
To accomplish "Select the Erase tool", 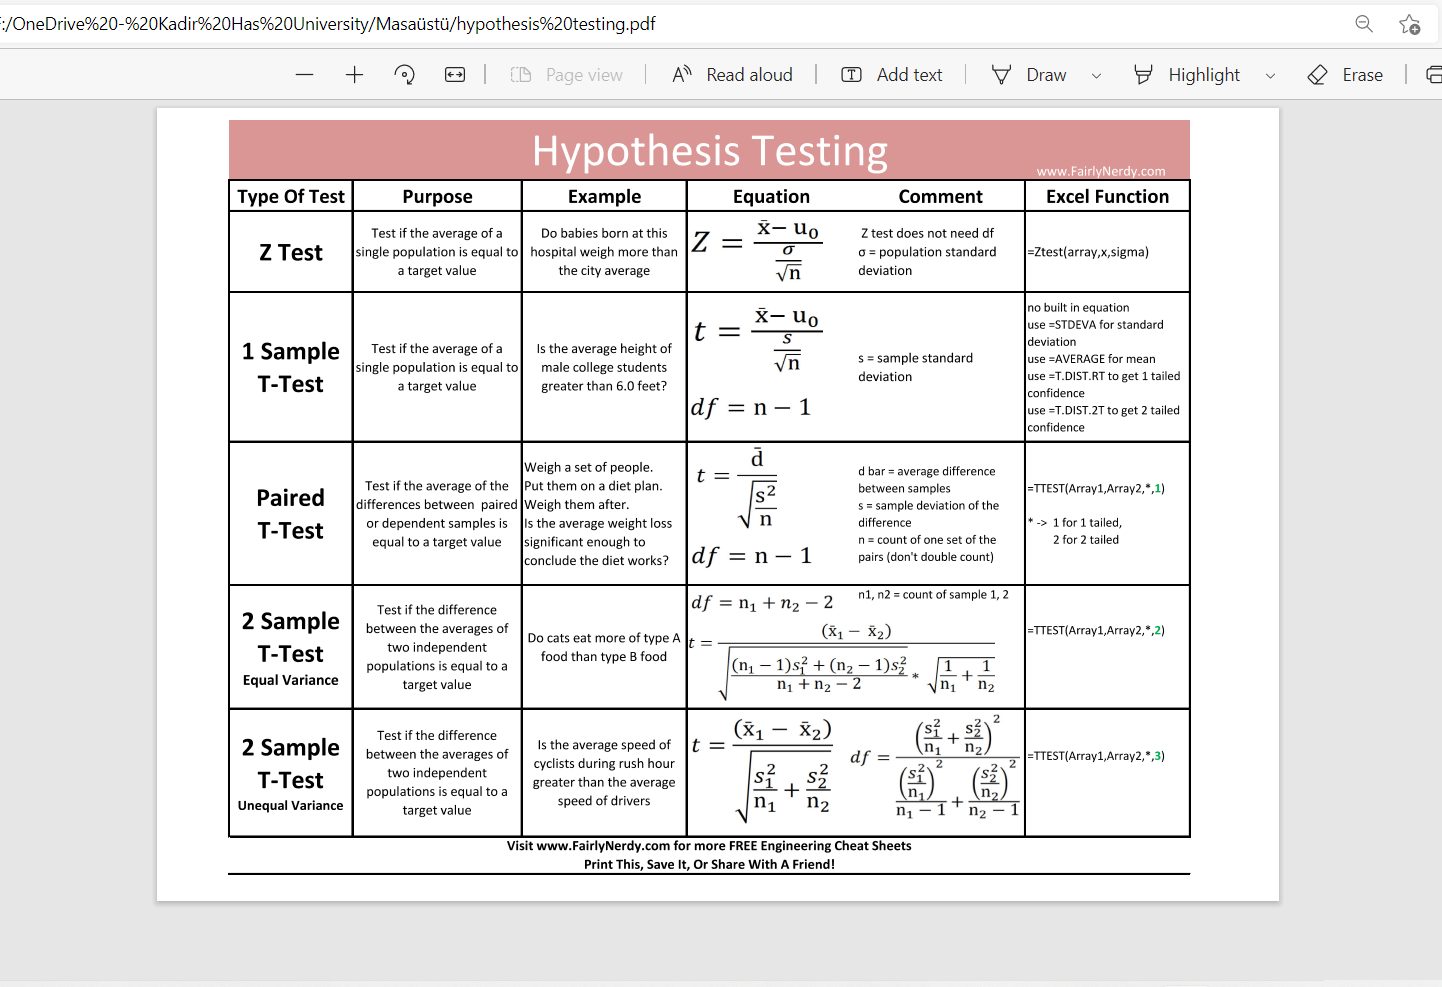I will tap(1345, 75).
